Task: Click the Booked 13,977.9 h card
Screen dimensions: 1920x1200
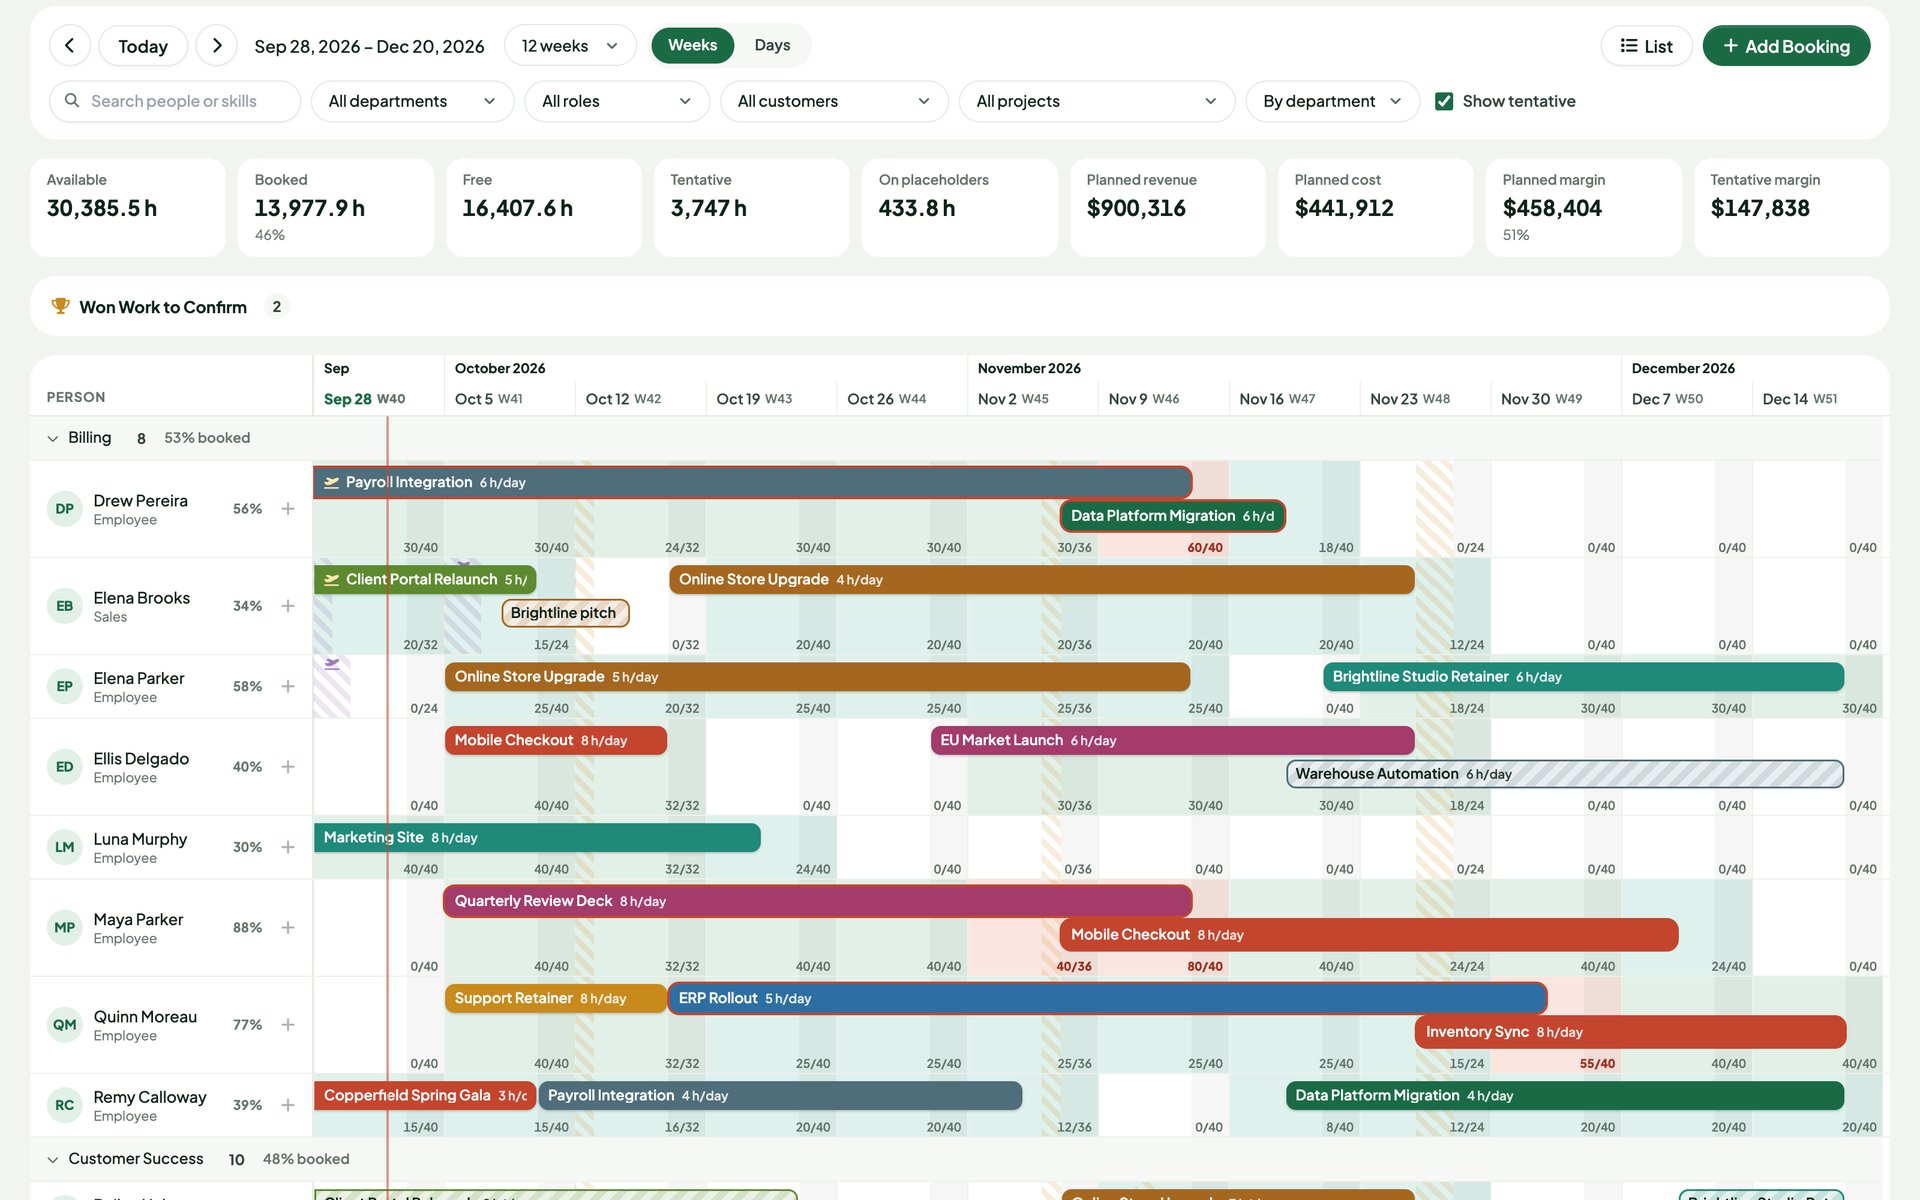Action: (x=336, y=208)
